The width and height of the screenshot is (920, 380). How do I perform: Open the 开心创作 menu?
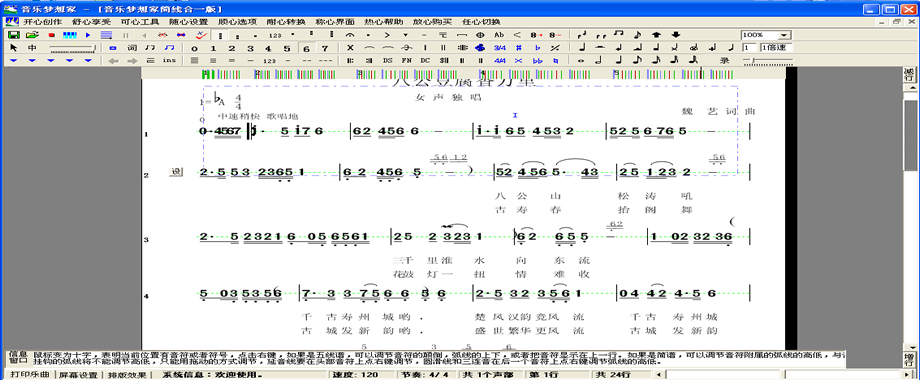click(x=42, y=22)
